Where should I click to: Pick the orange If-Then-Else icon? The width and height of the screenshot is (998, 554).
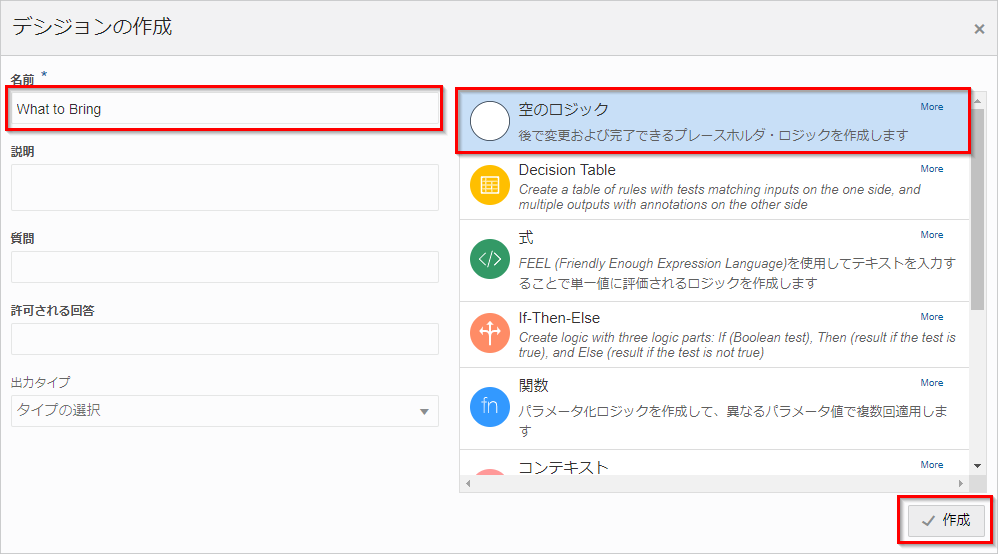click(x=489, y=335)
